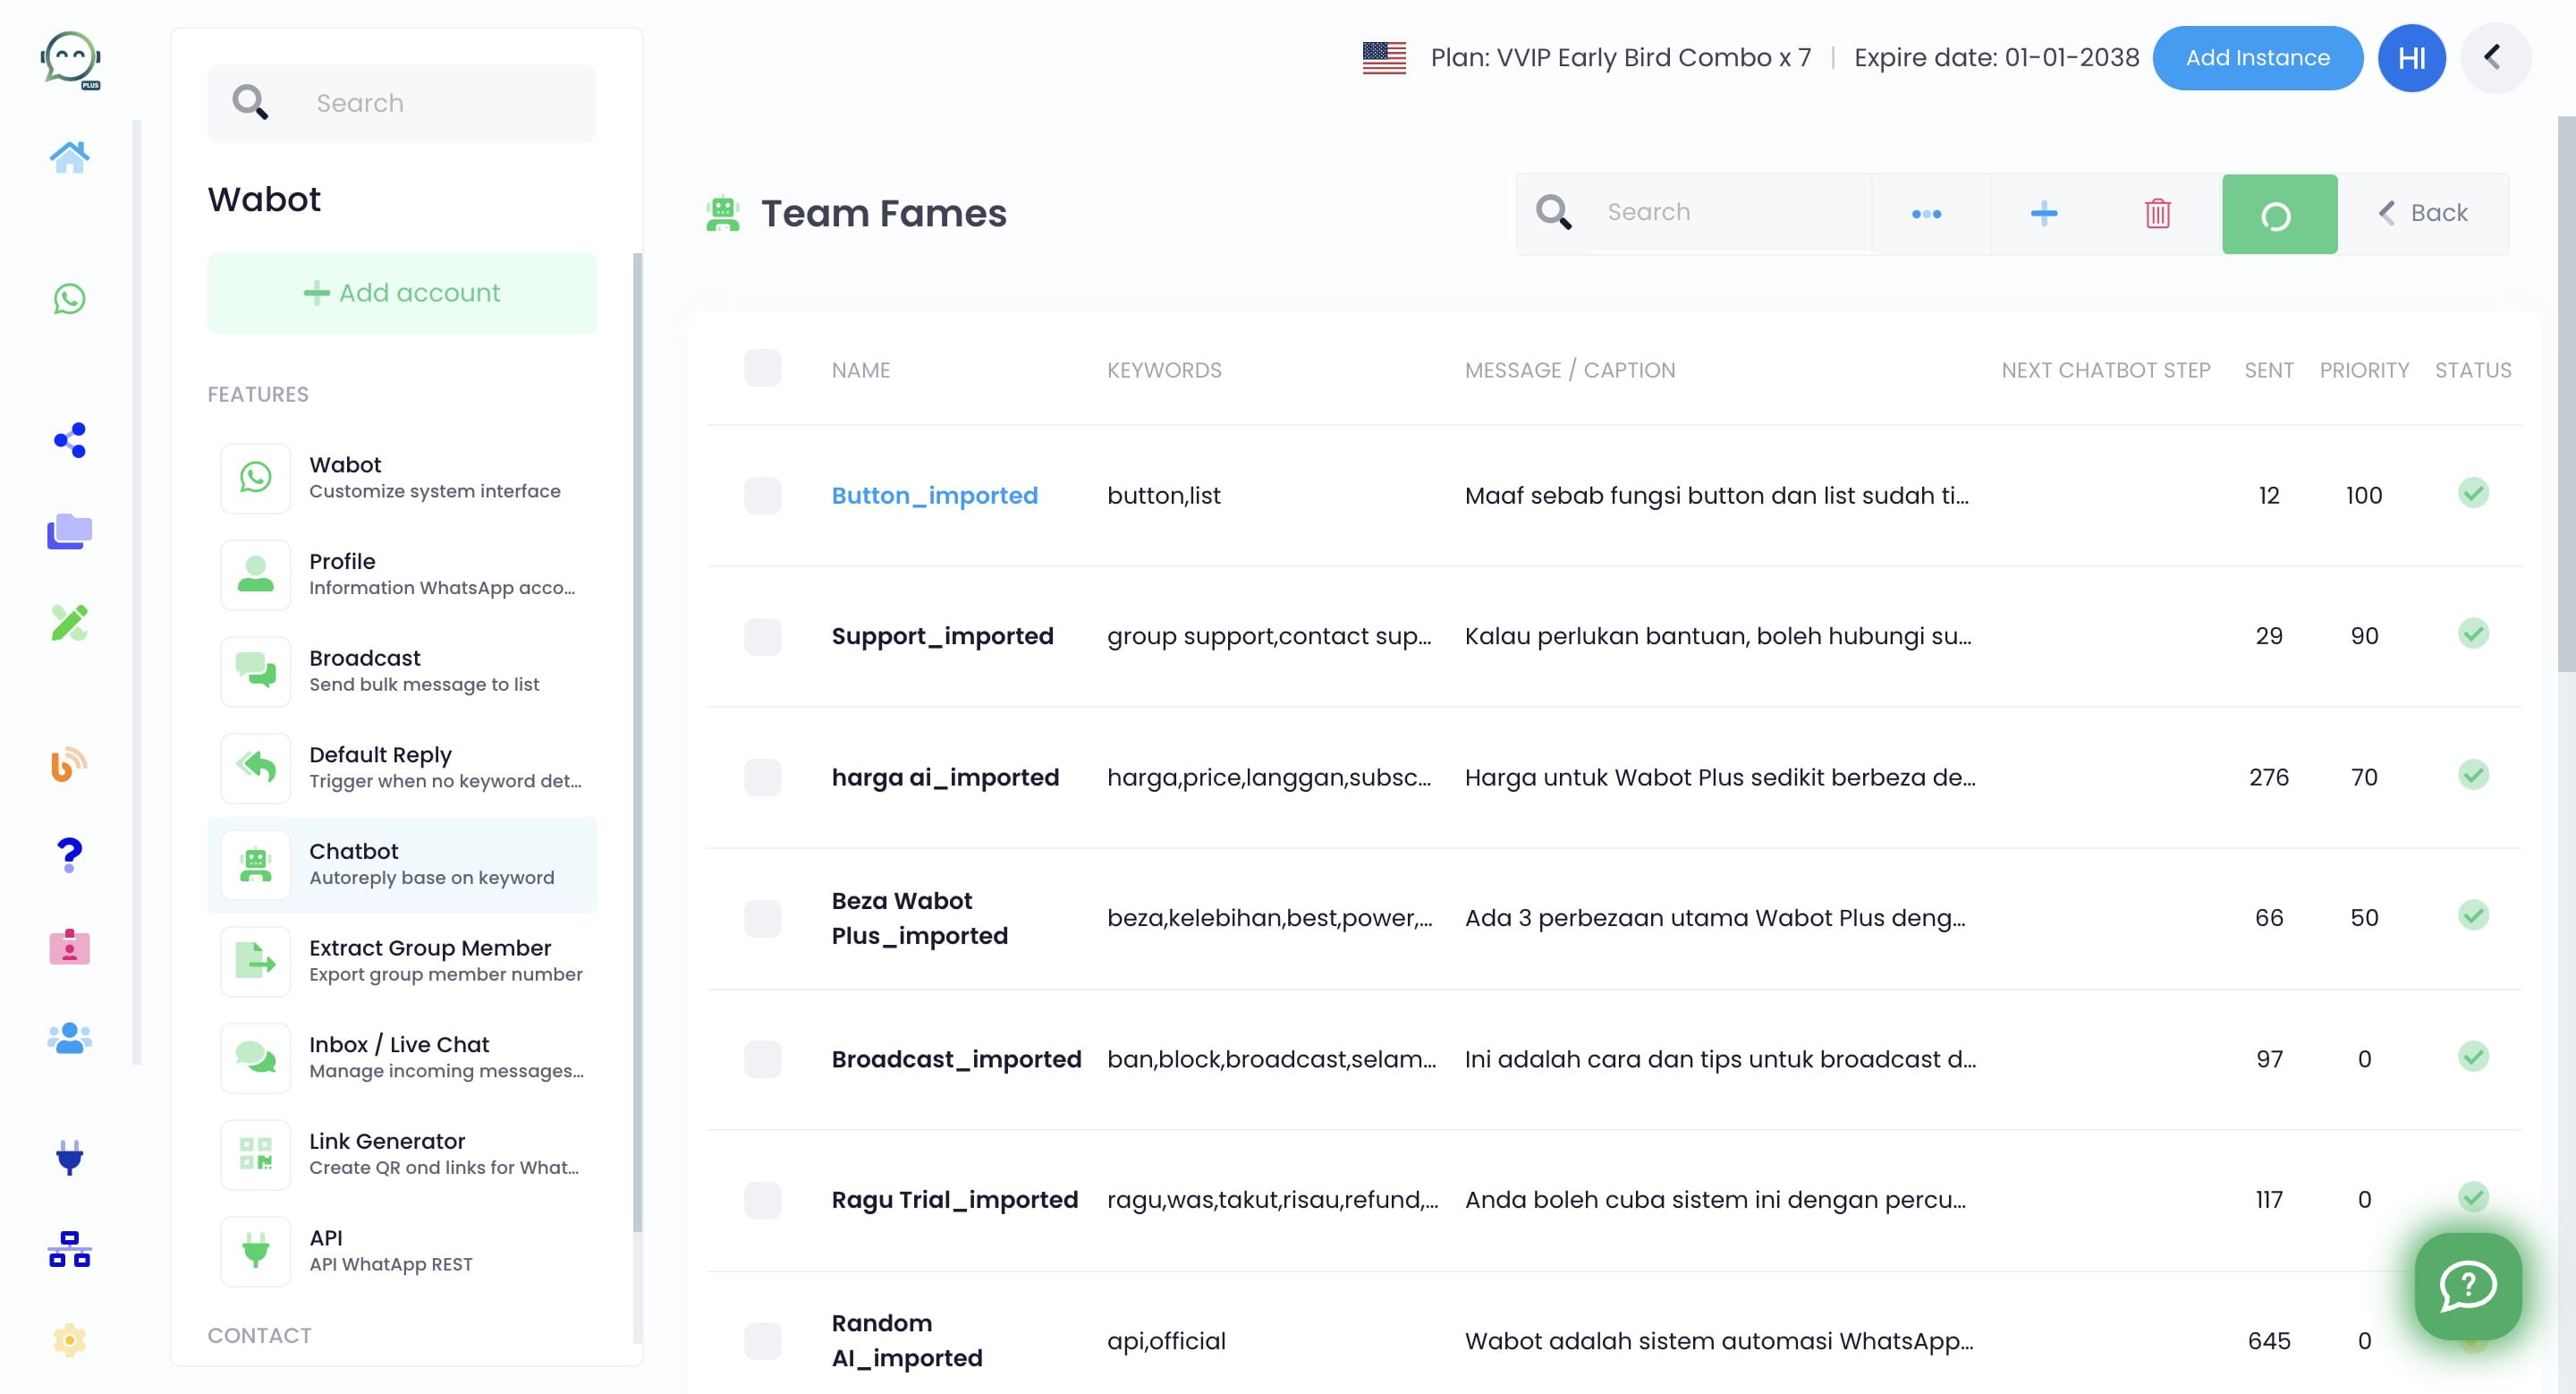Click the red trash delete icon
This screenshot has width=2576, height=1394.
pos(2157,213)
